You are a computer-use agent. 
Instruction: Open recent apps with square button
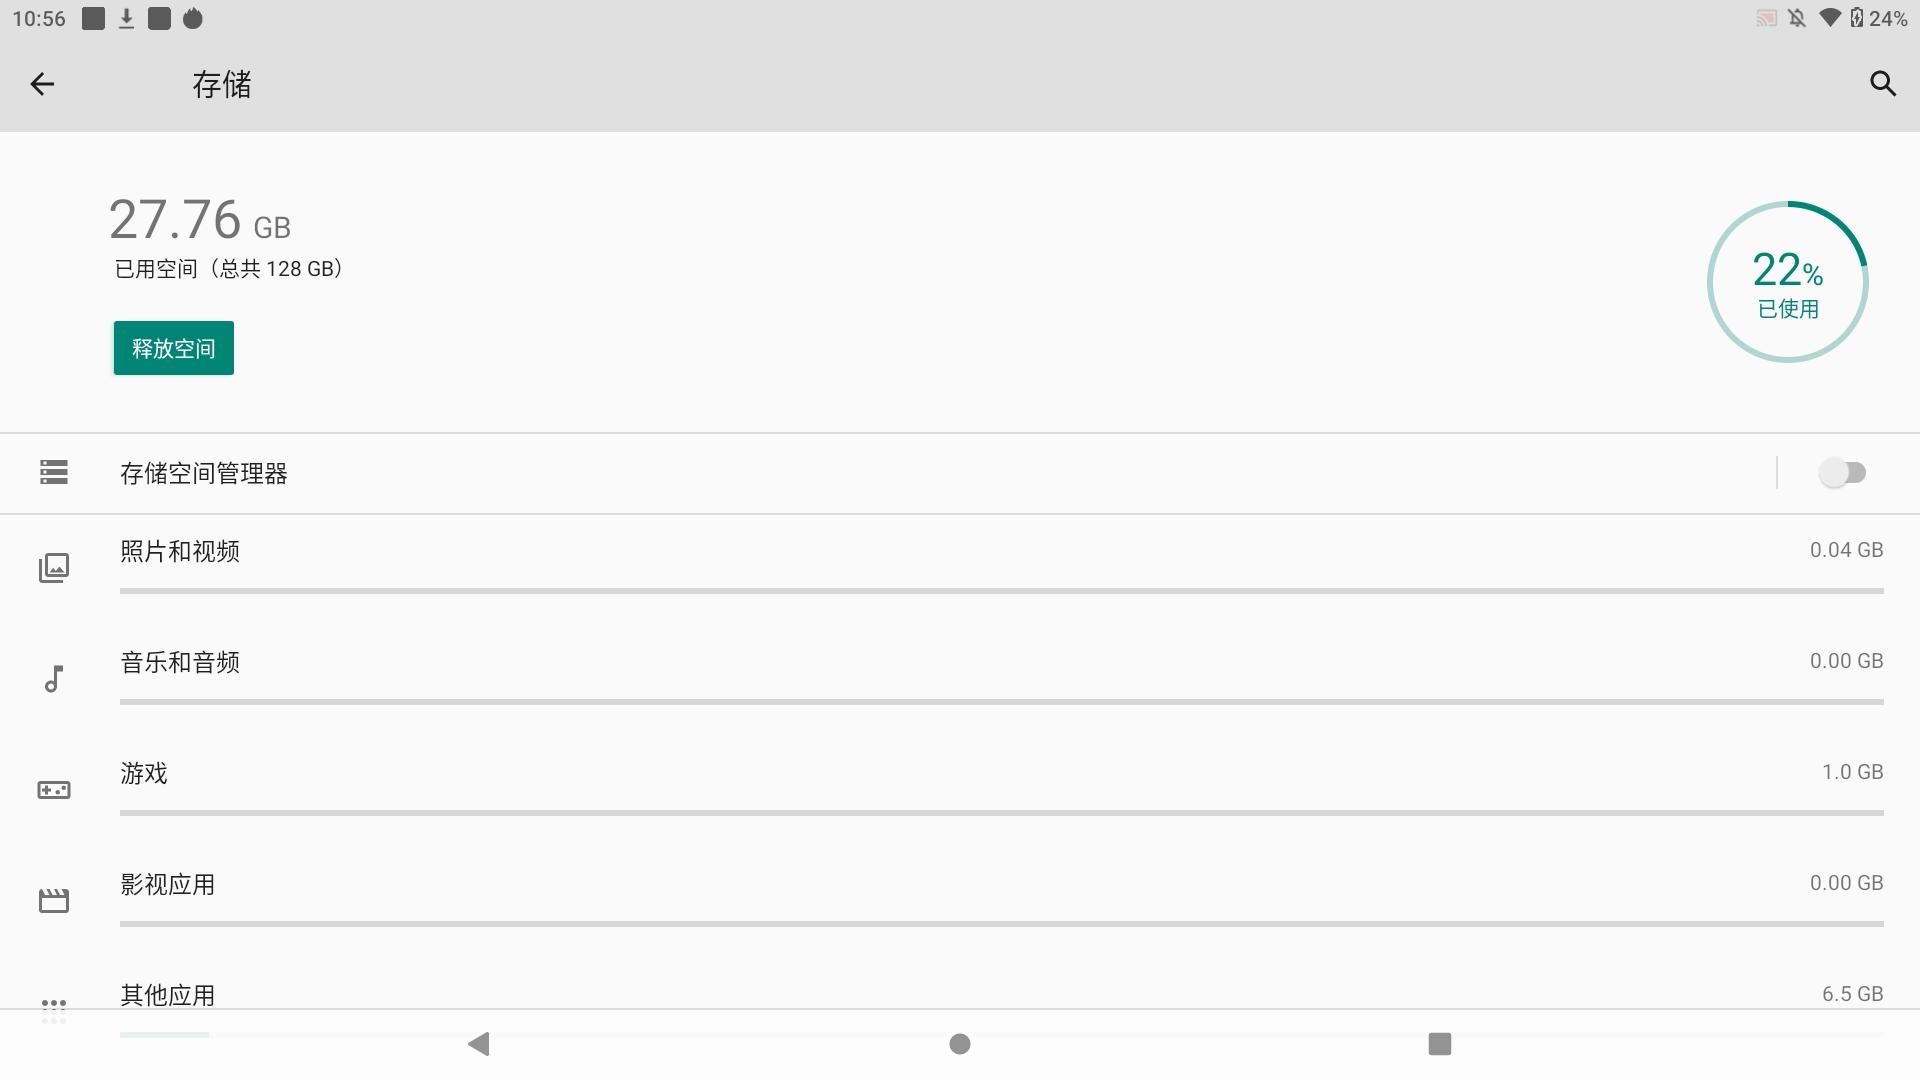click(1439, 1044)
